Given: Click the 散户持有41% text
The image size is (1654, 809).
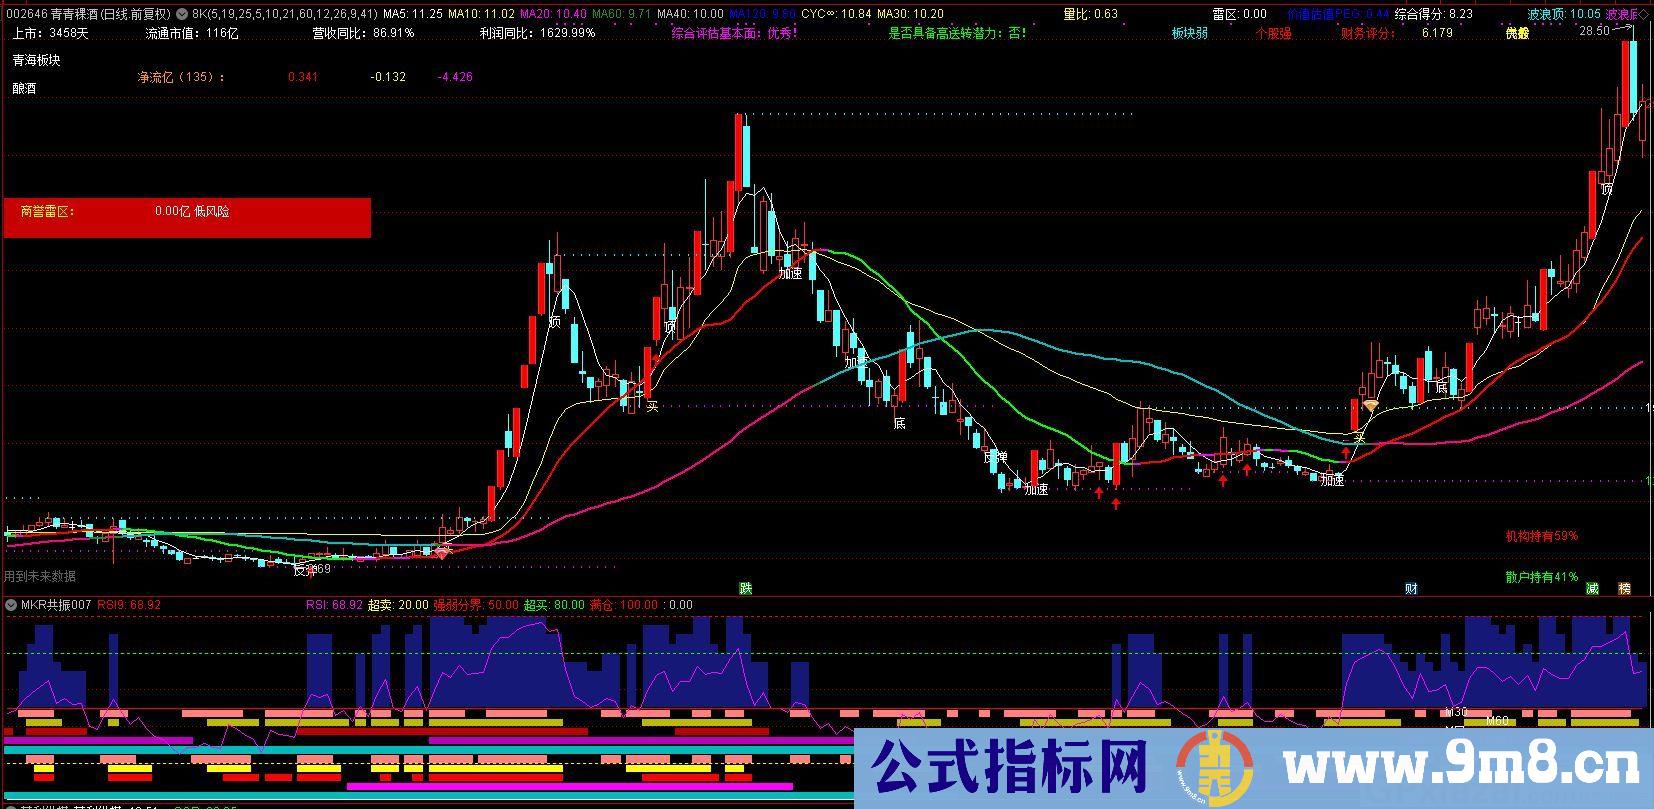Looking at the screenshot, I should point(1541,577).
